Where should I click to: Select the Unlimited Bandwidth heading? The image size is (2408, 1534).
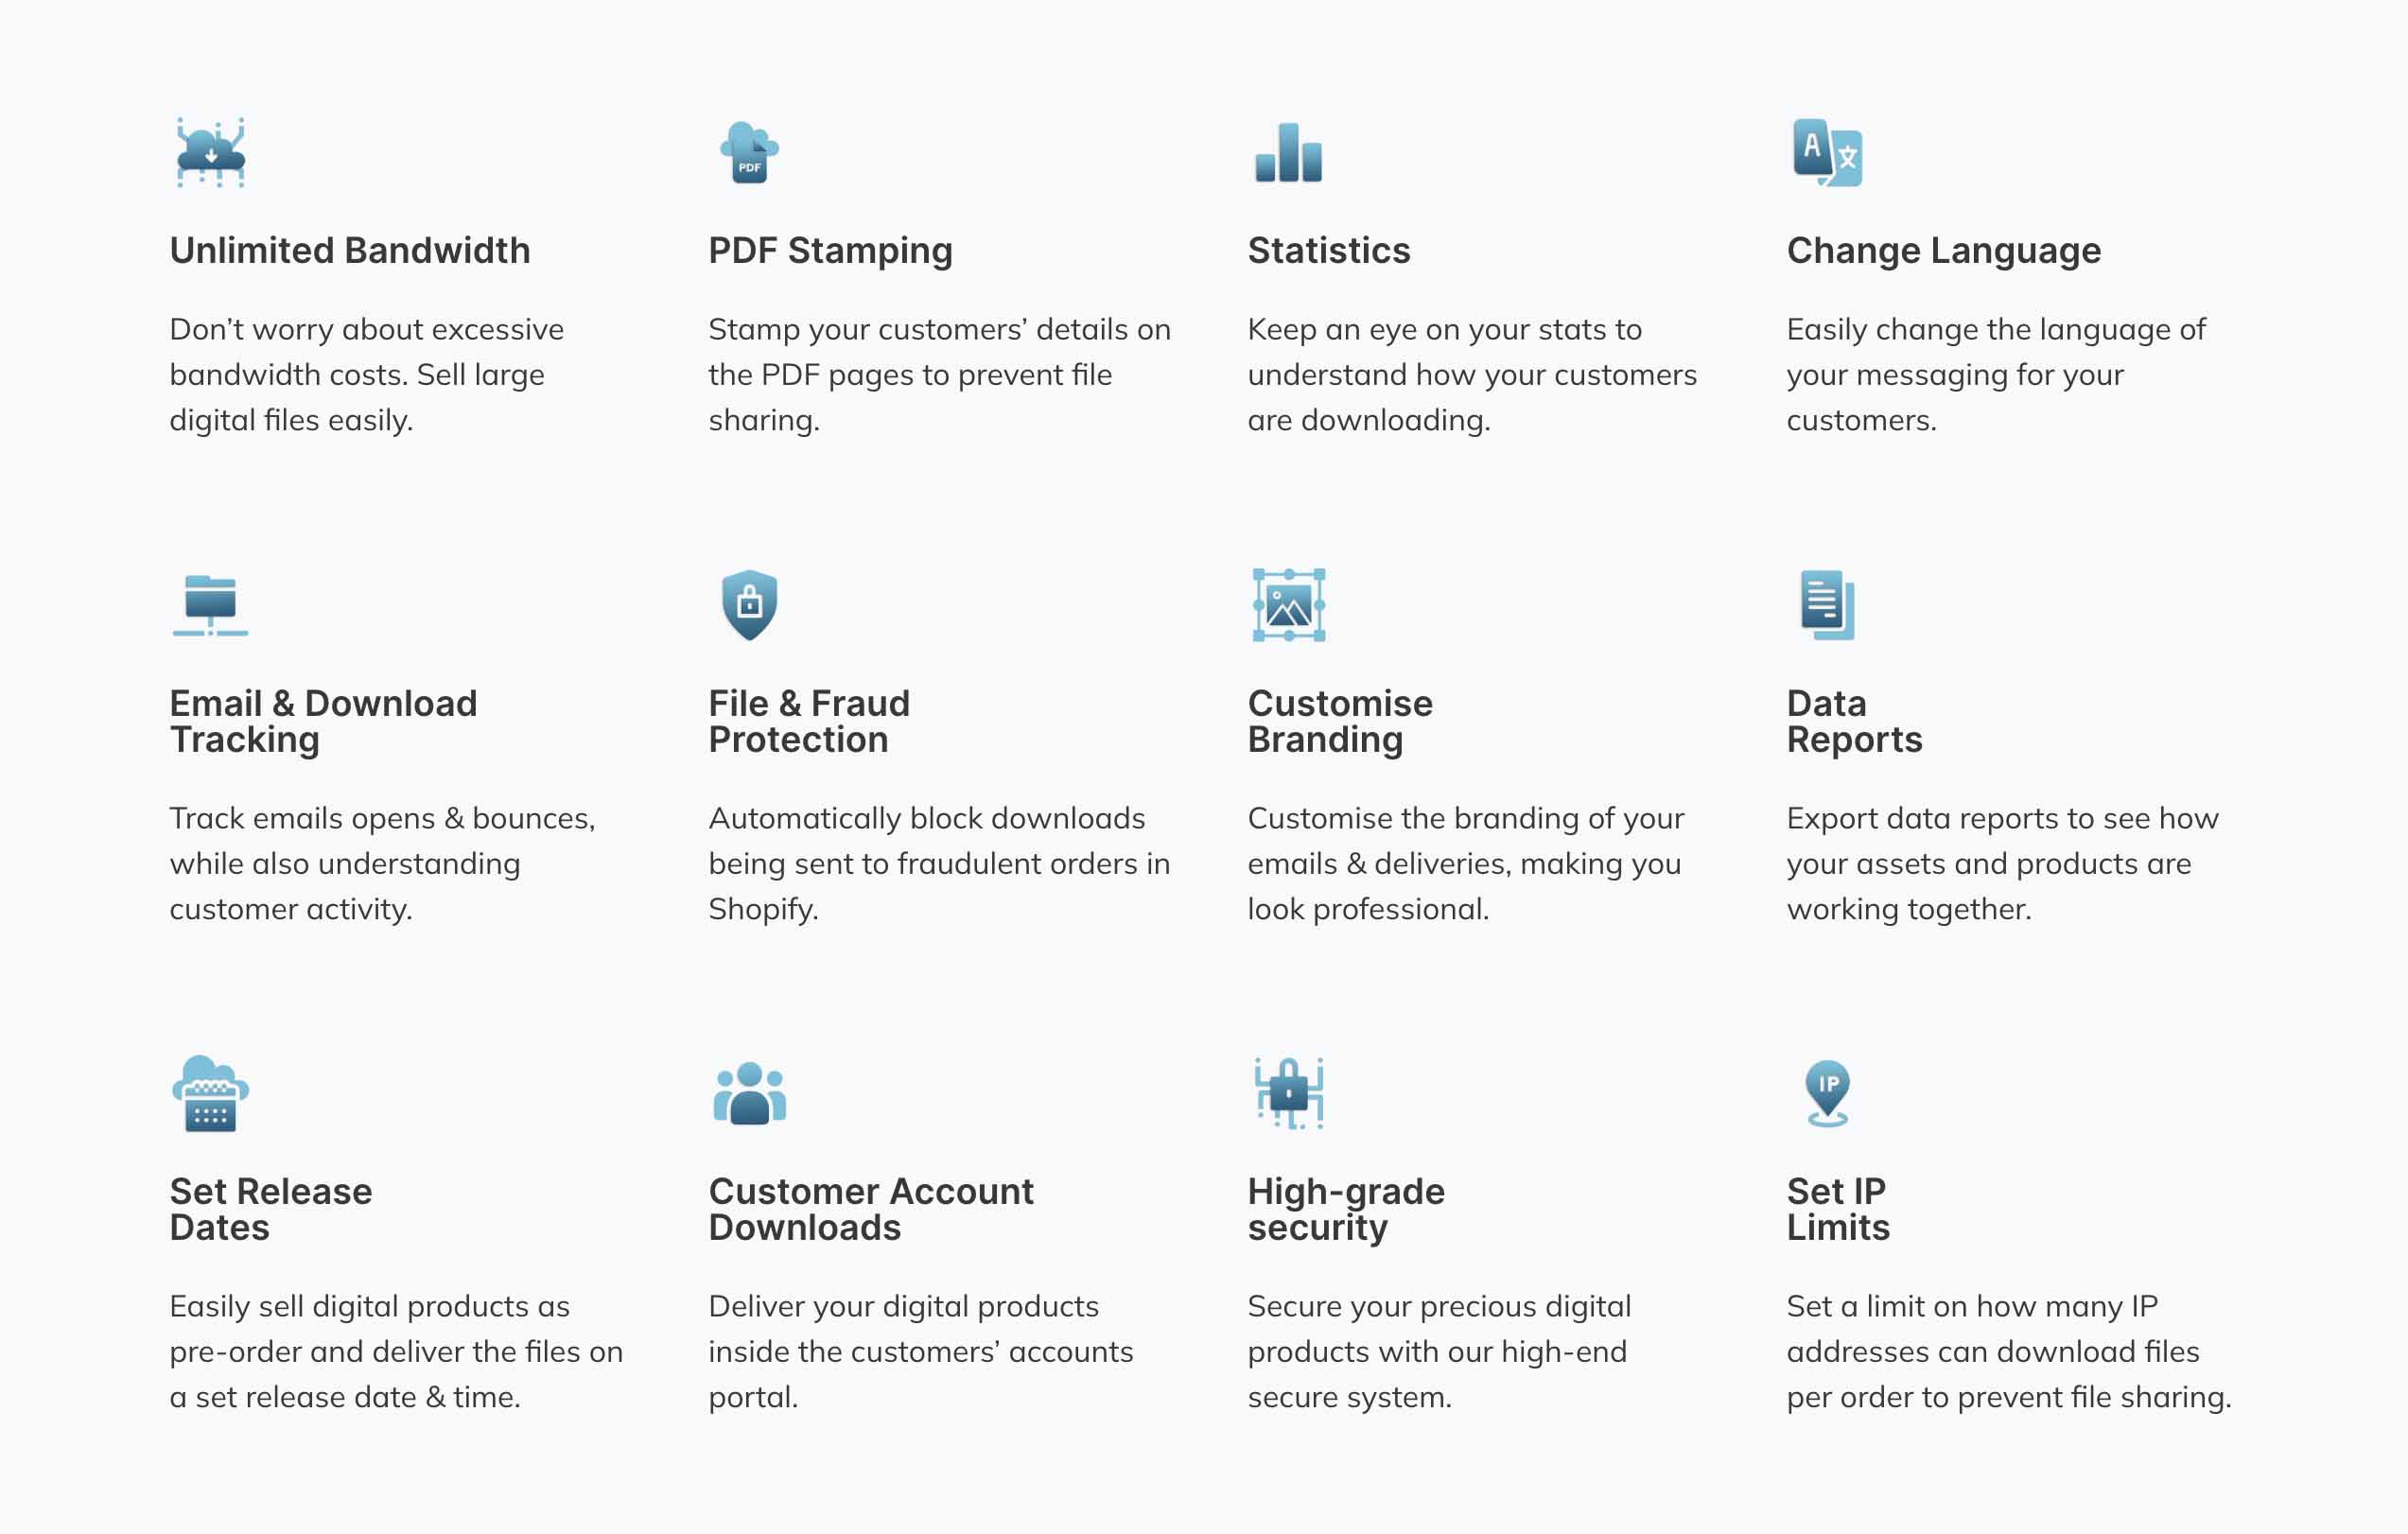(350, 250)
